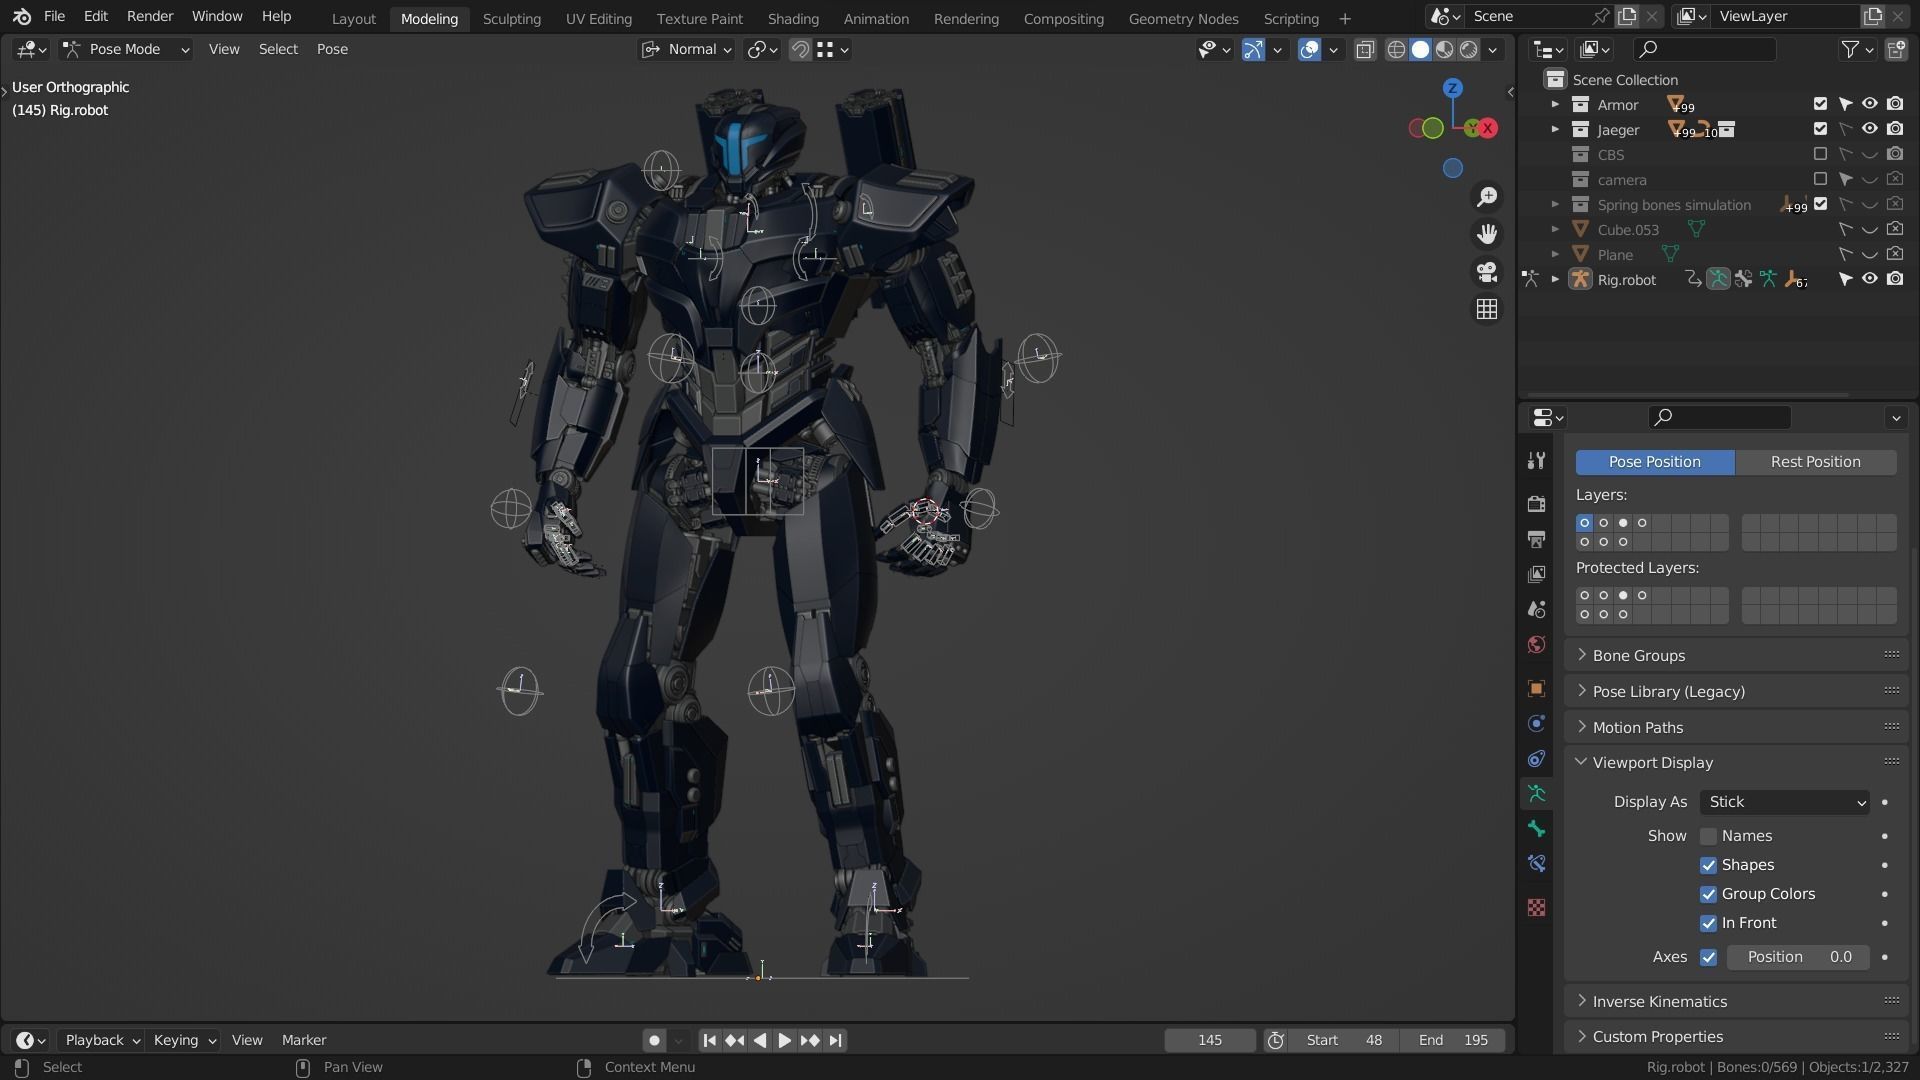Viewport: 1920px width, 1080px height.
Task: Open the Render menu
Action: (x=150, y=16)
